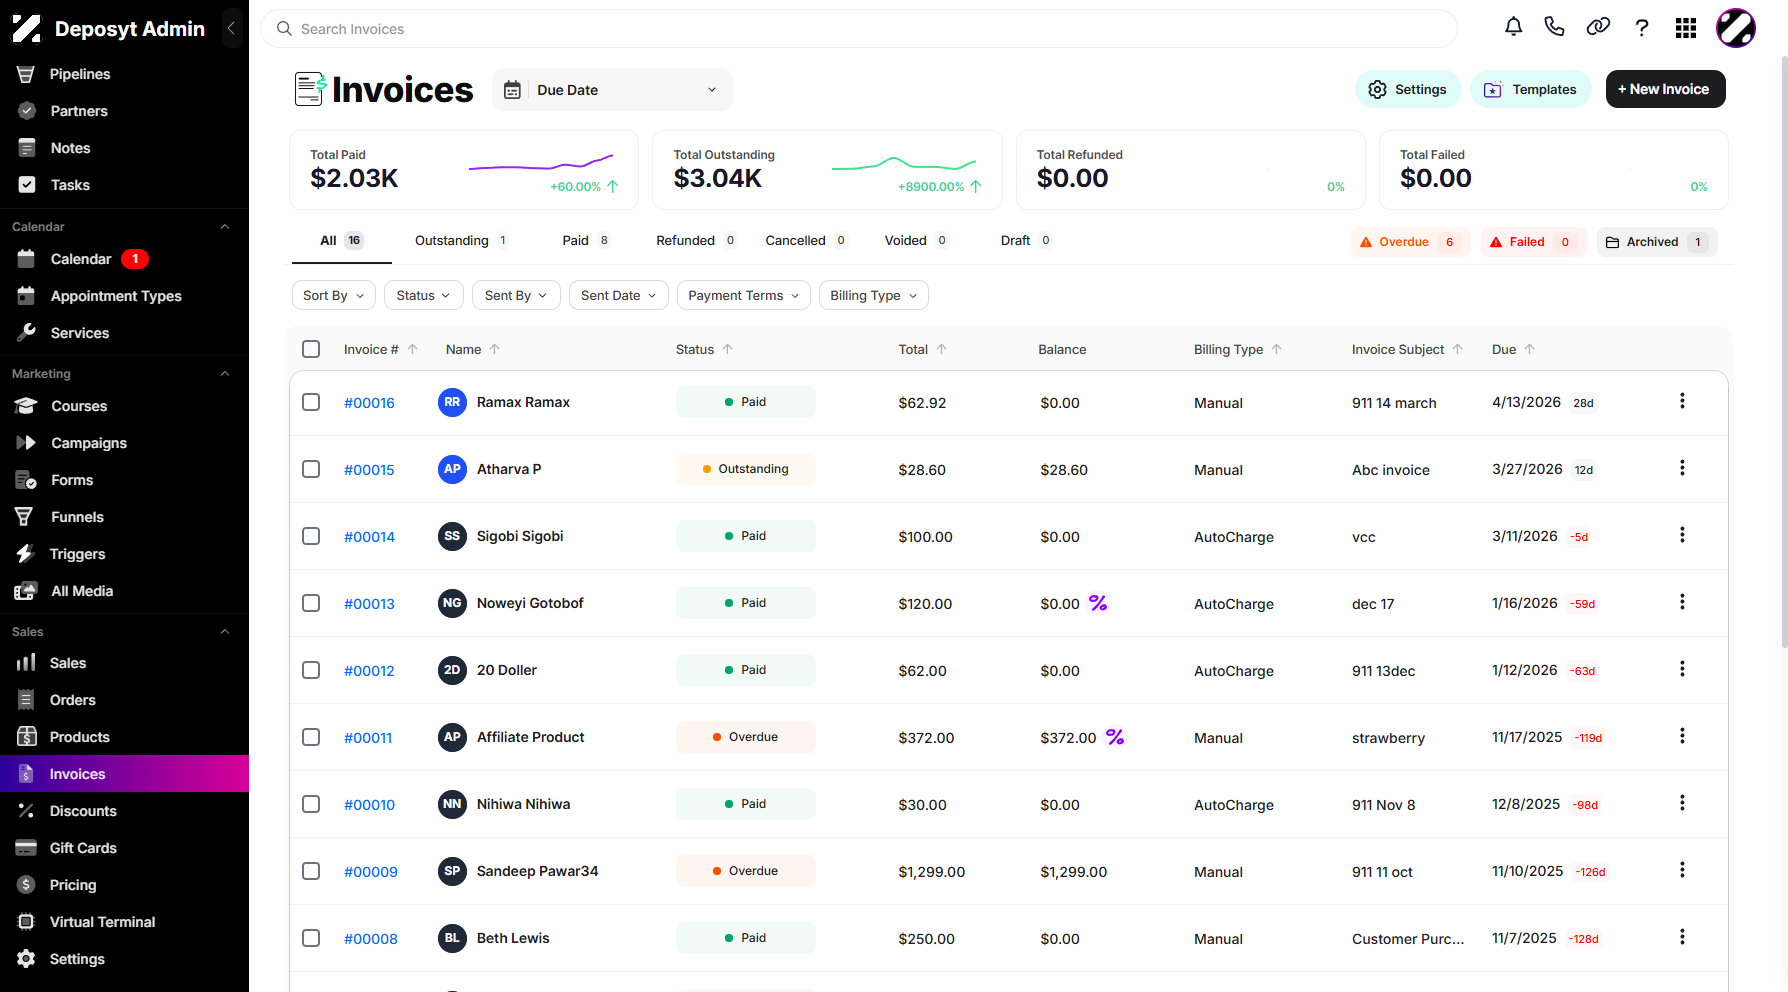Check the box for invoice #00016
Image resolution: width=1788 pixels, height=992 pixels.
(x=311, y=402)
